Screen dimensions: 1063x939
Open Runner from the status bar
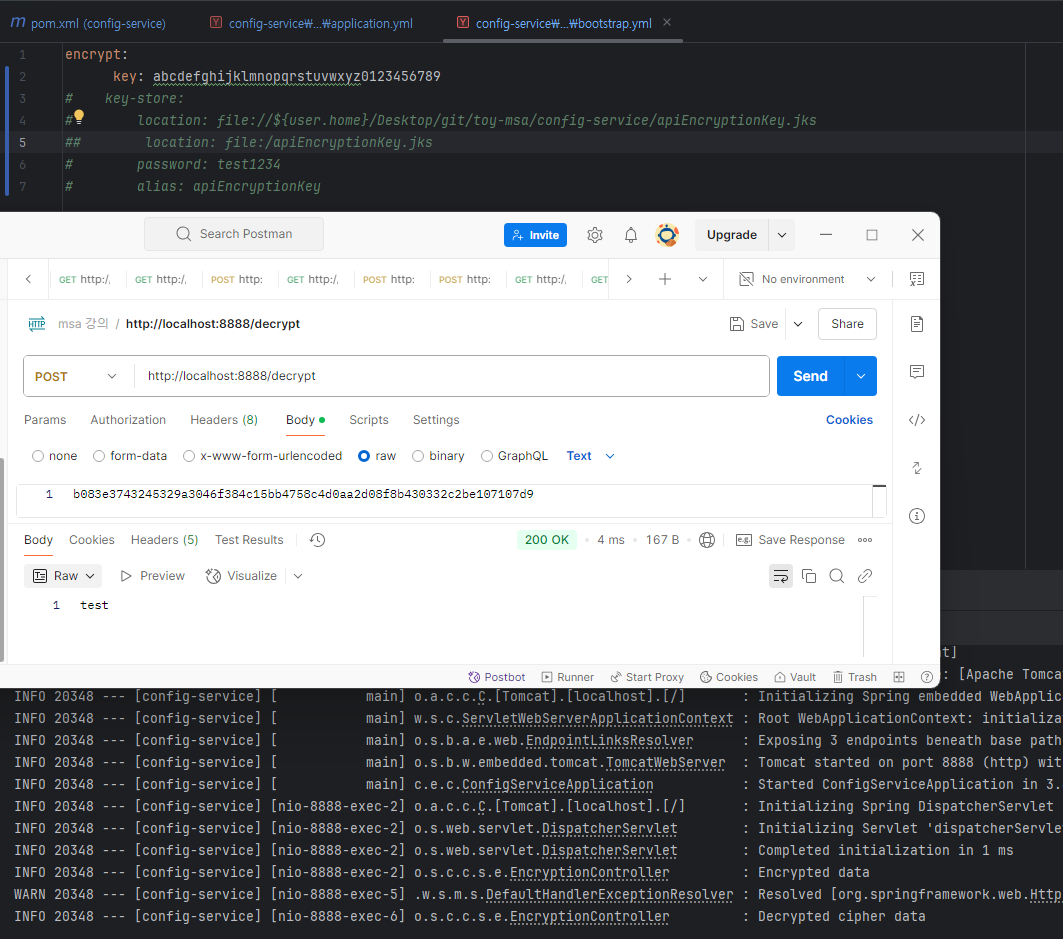click(x=567, y=677)
